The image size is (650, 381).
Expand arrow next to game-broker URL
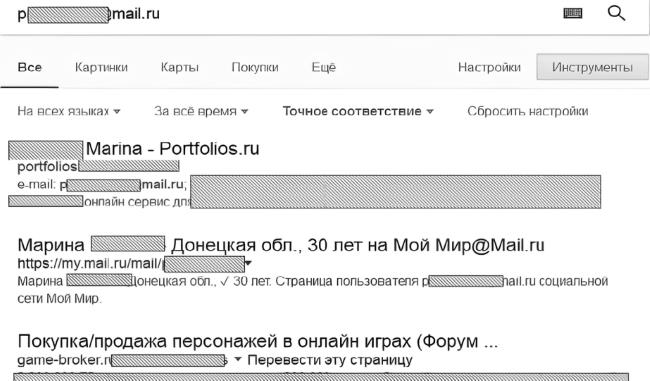pyautogui.click(x=238, y=359)
